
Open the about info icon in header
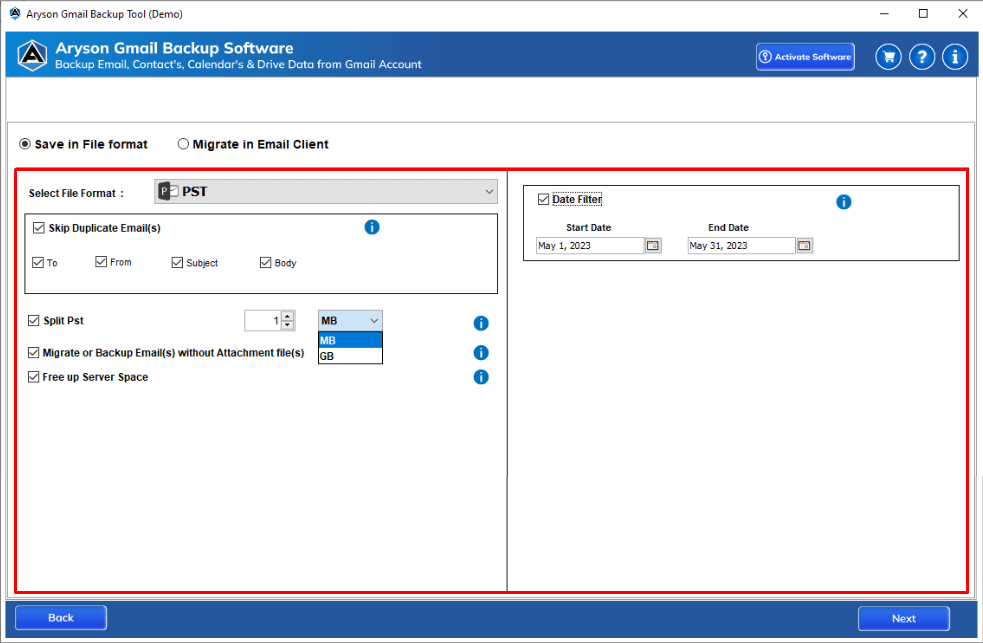point(955,57)
